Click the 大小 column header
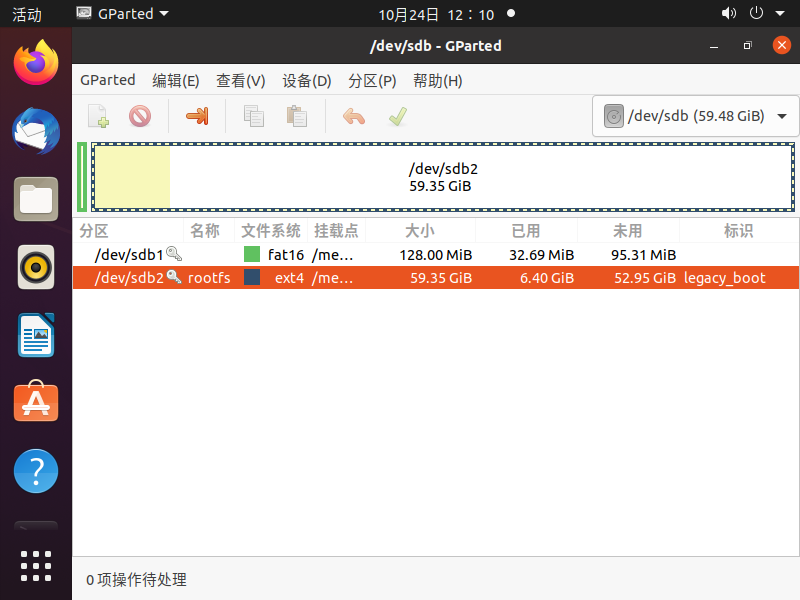The height and width of the screenshot is (600, 800). (420, 231)
